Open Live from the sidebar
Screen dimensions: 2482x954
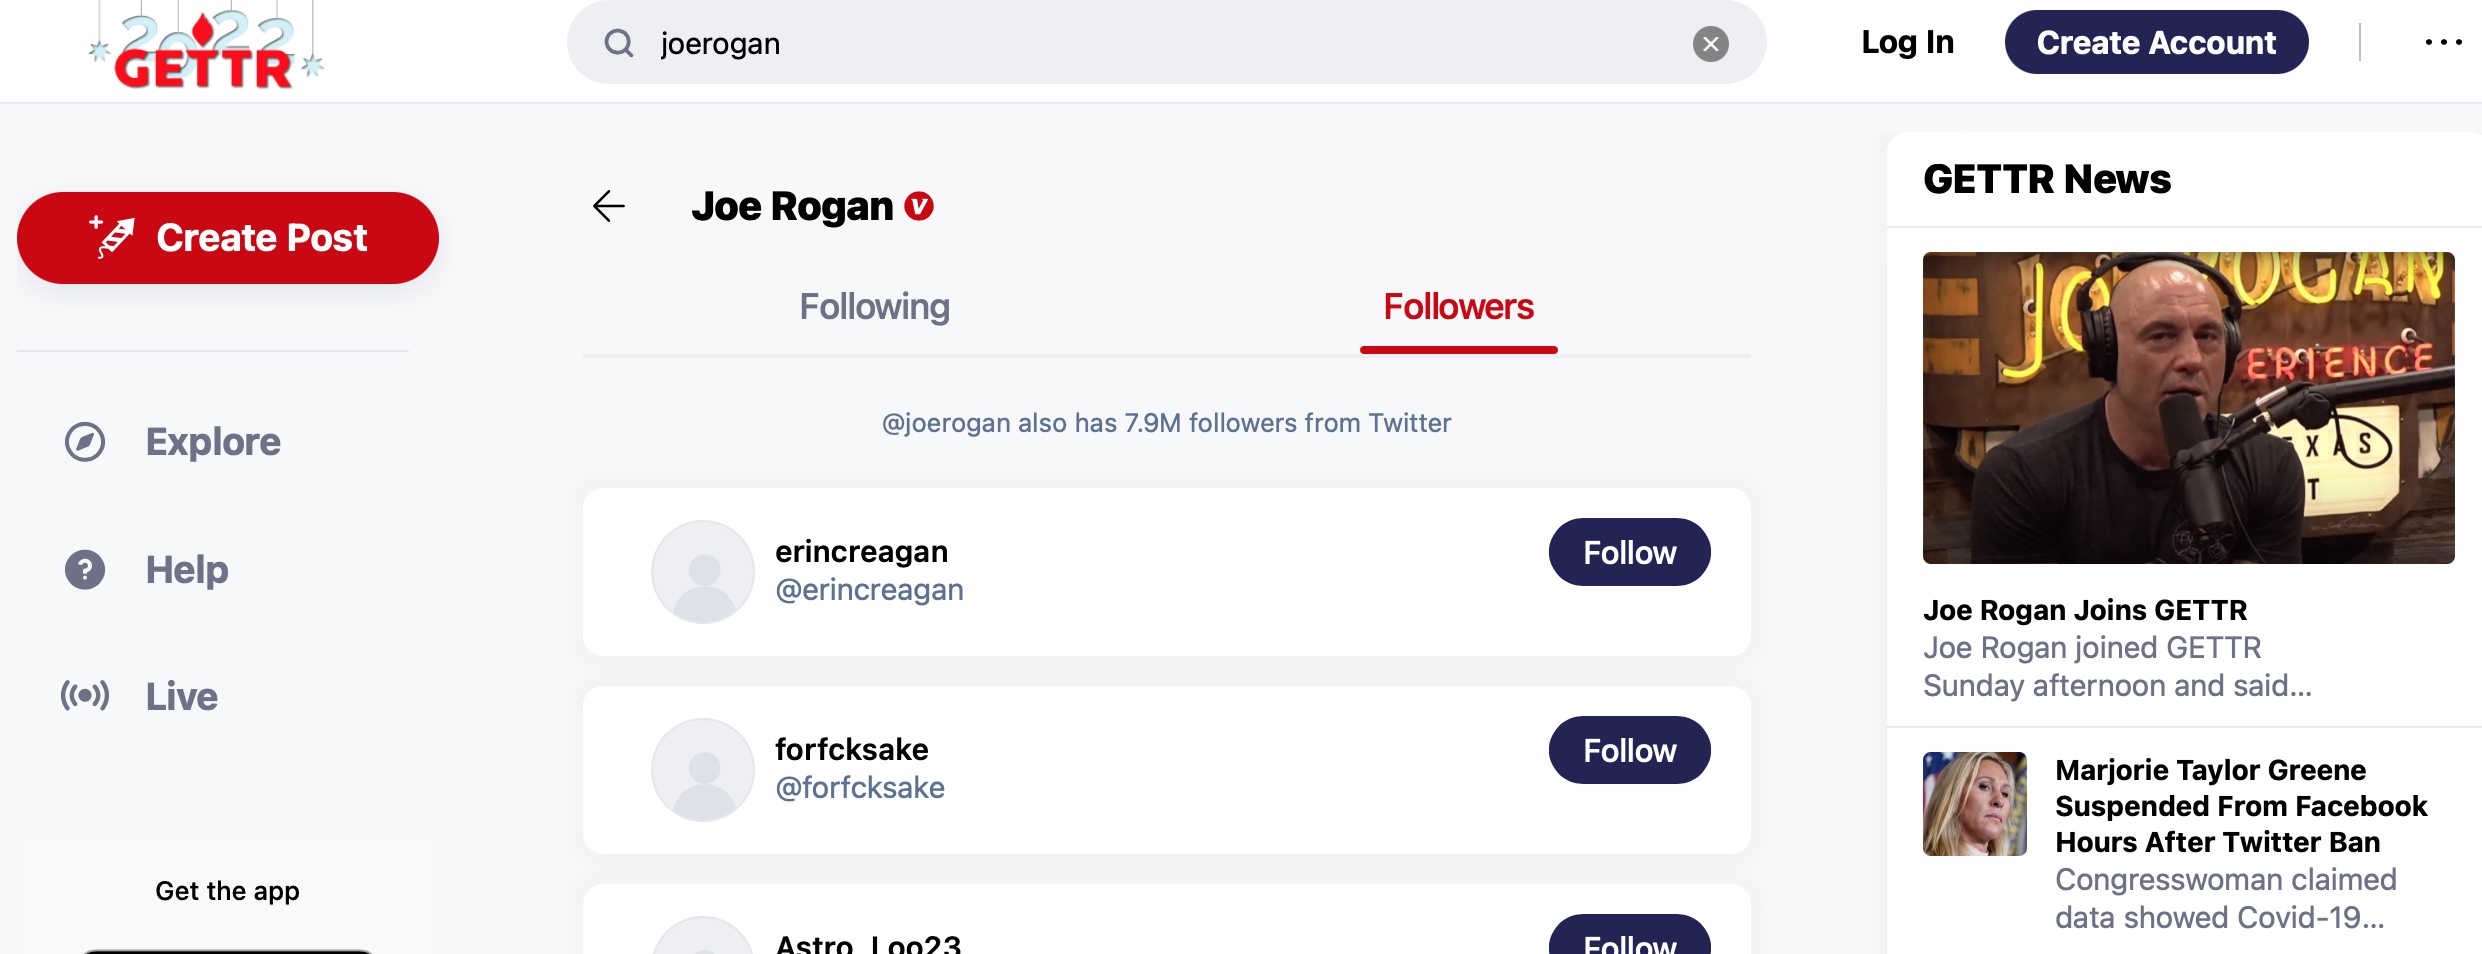pyautogui.click(x=181, y=696)
